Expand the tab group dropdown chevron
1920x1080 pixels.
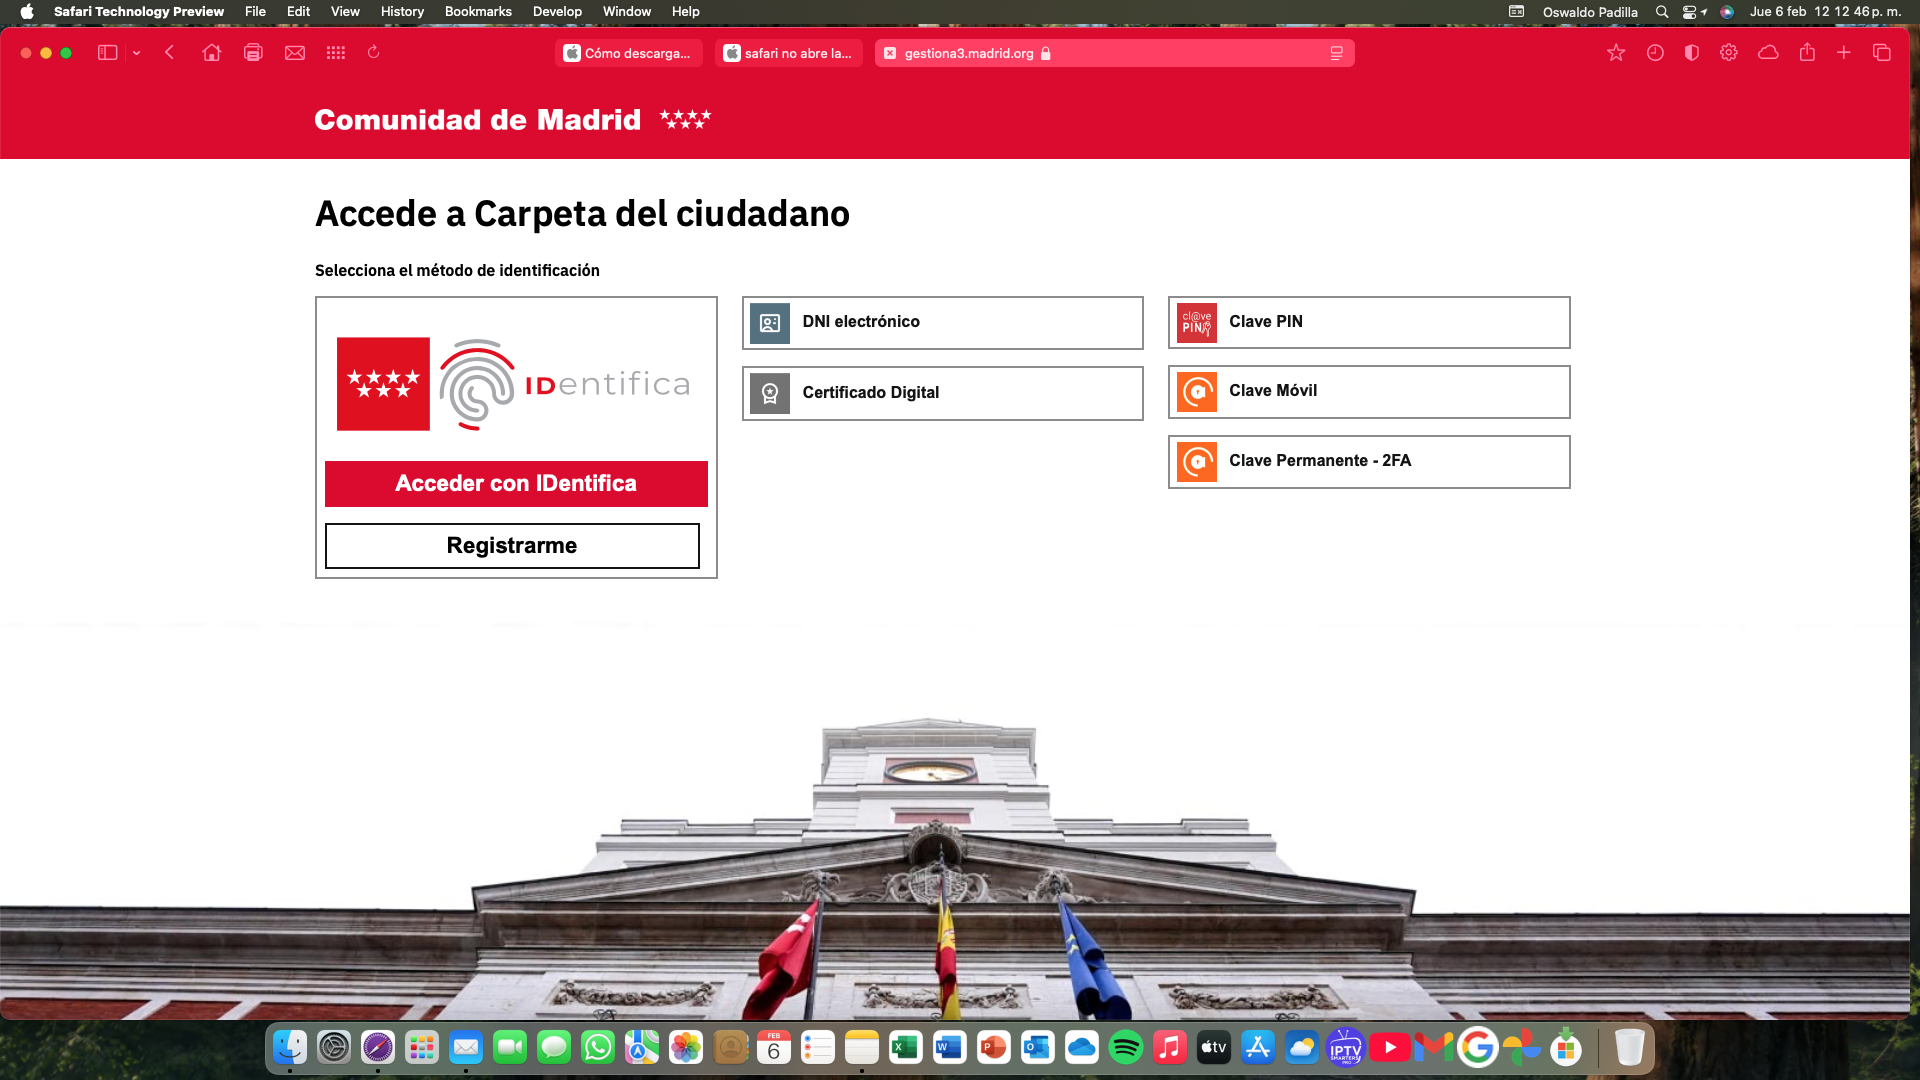[136, 53]
